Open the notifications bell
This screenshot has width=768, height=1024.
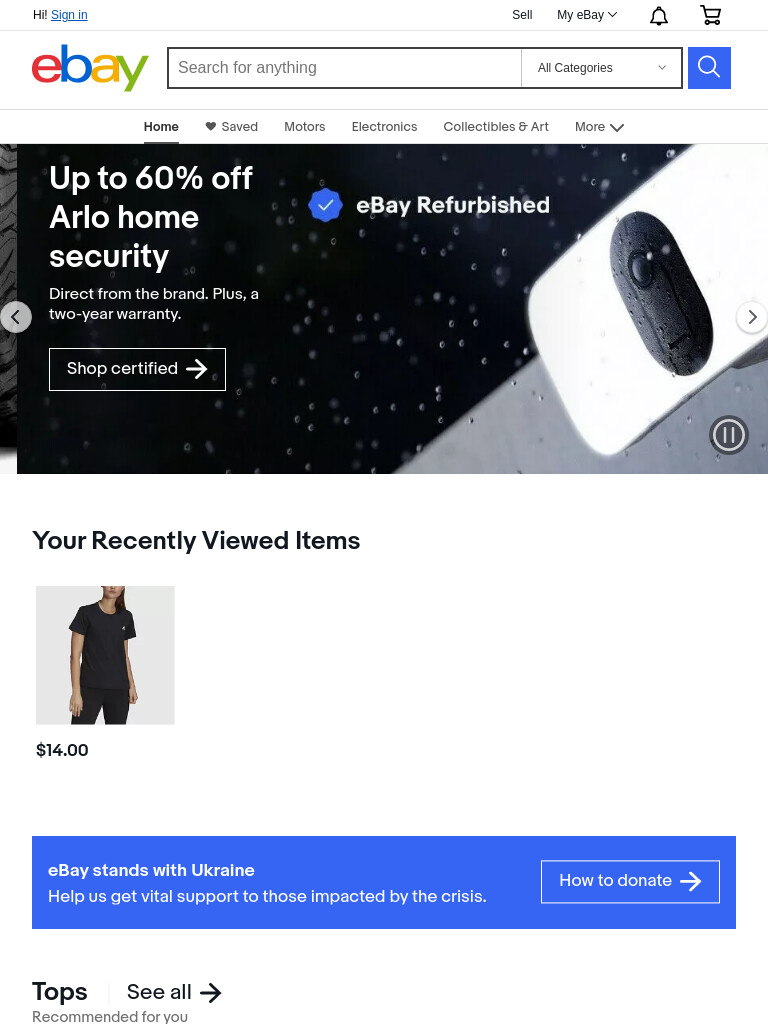[659, 16]
